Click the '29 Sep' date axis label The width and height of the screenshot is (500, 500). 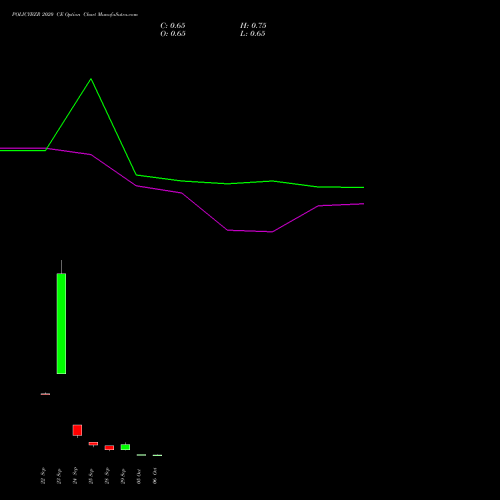point(123,476)
